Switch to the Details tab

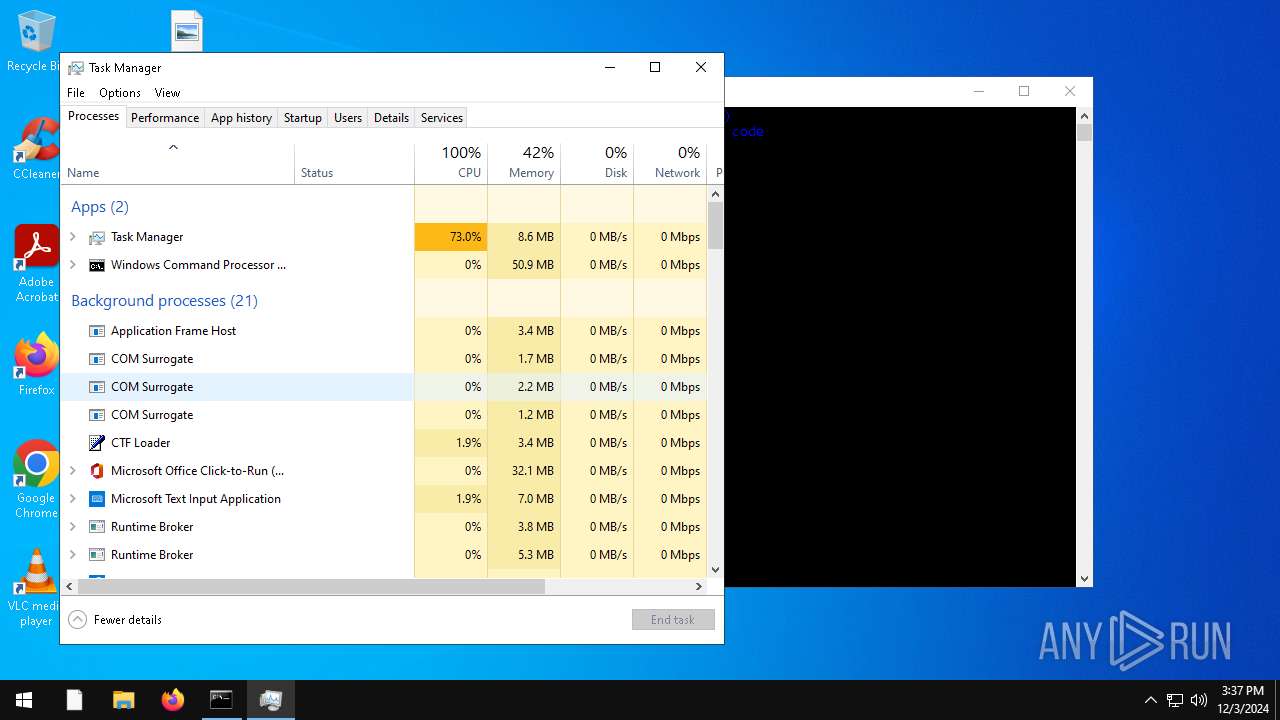click(391, 118)
